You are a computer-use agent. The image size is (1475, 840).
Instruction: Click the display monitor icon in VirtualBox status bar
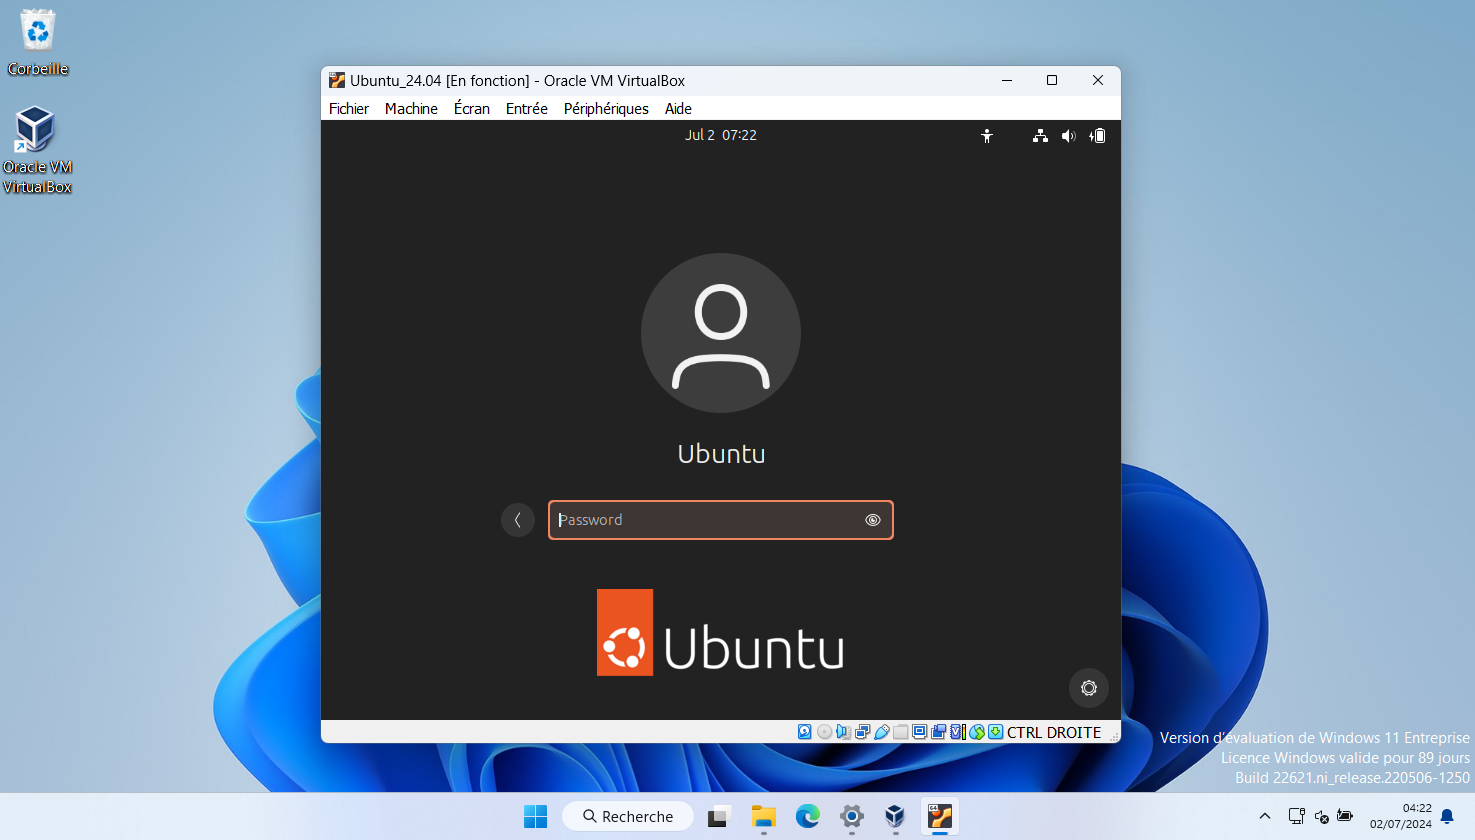coord(919,732)
